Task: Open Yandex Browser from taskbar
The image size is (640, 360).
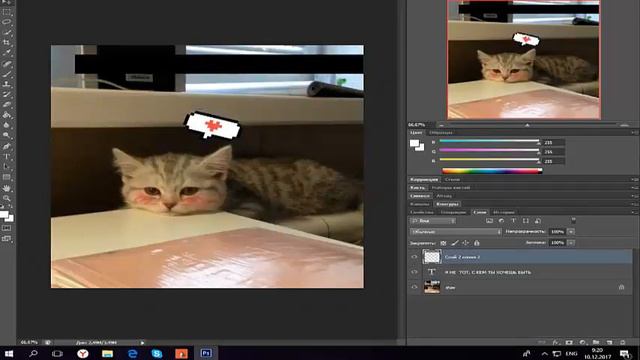Action: [x=83, y=353]
